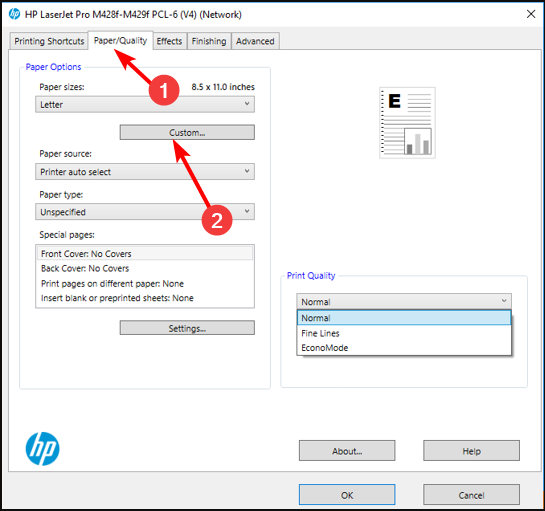
Task: Close the printer properties dialog
Action: click(531, 14)
